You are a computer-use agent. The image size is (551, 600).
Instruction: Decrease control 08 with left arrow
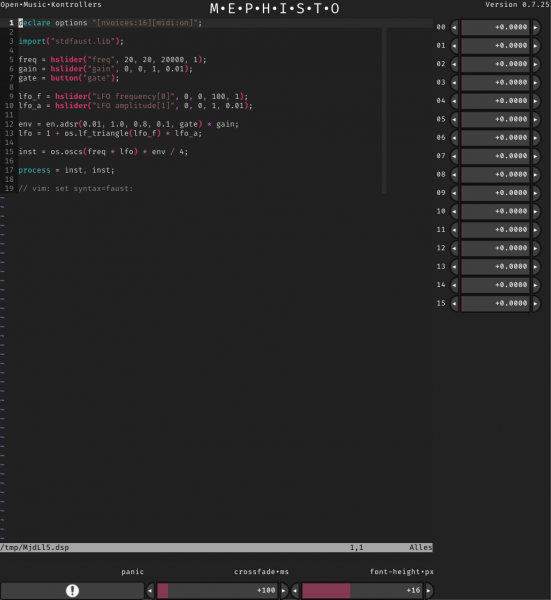tap(454, 174)
